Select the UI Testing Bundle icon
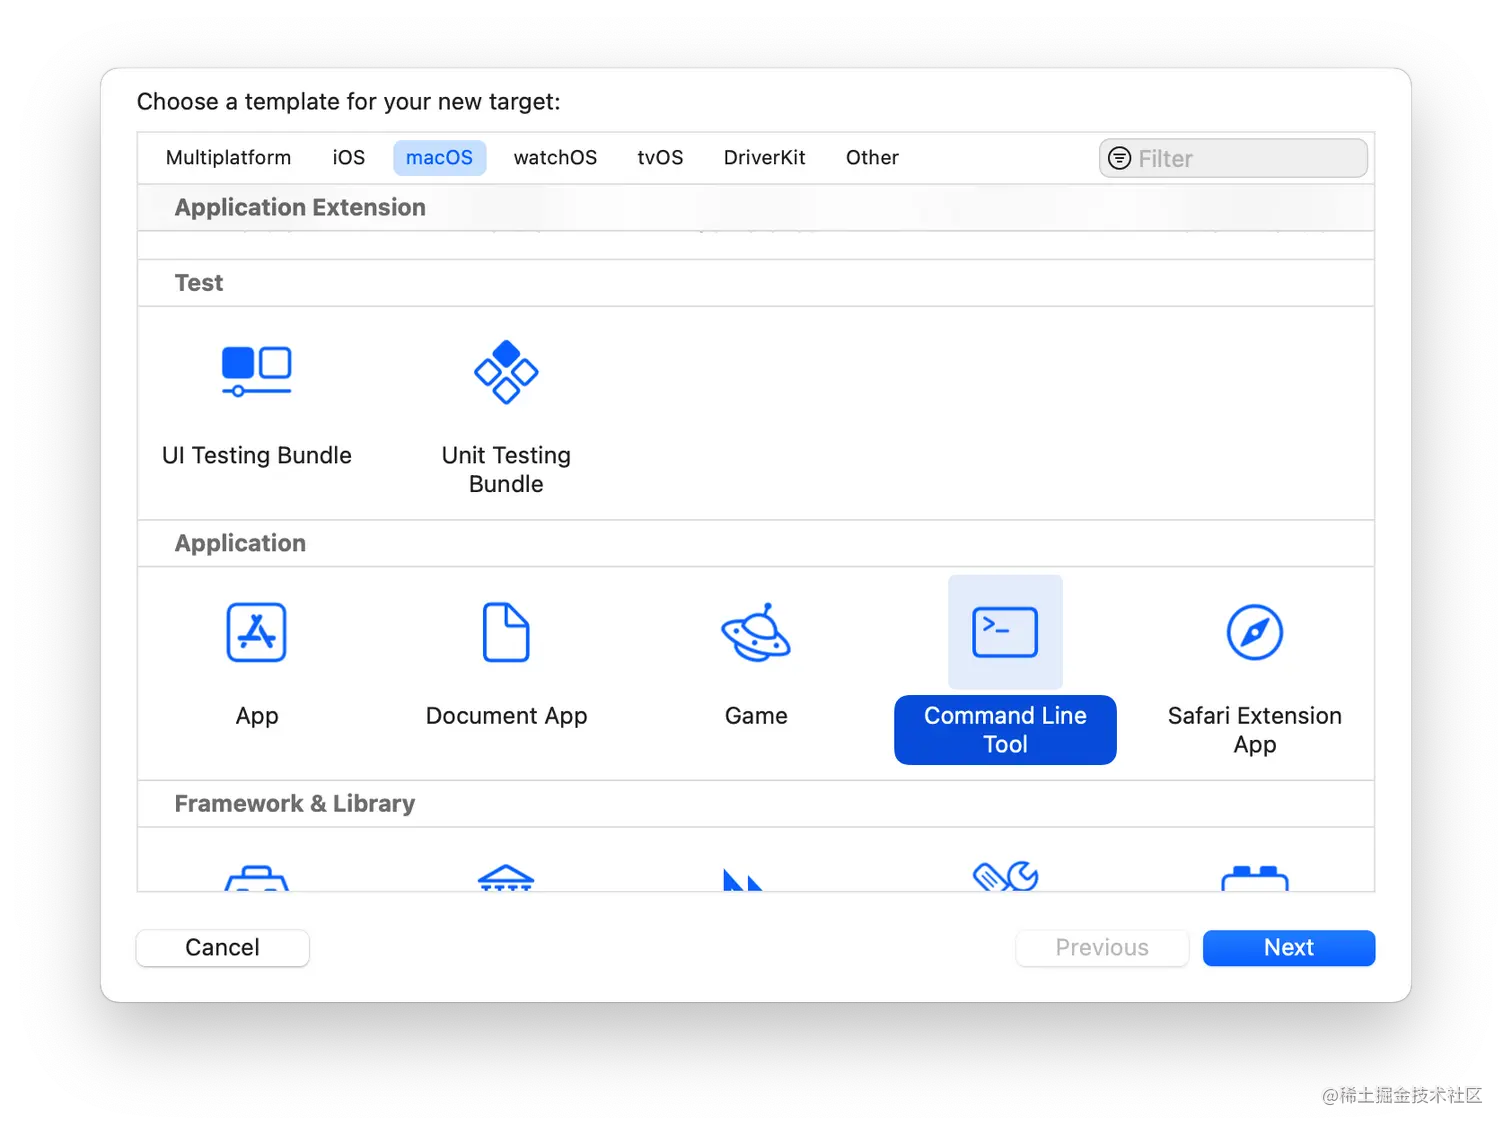The image size is (1512, 1135). point(256,371)
